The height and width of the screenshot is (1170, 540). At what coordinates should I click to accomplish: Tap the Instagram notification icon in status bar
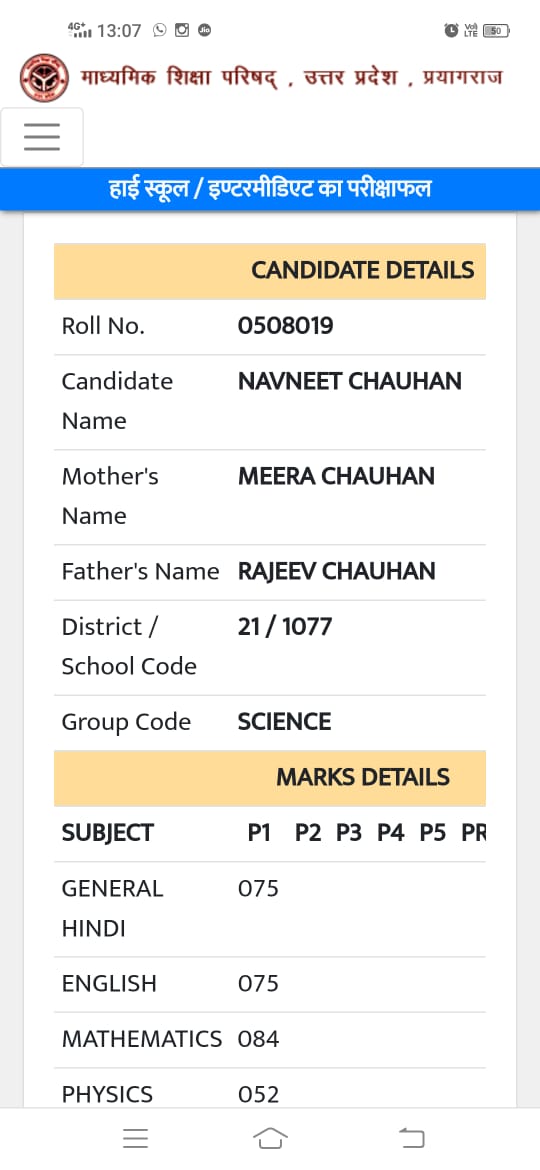(x=182, y=31)
